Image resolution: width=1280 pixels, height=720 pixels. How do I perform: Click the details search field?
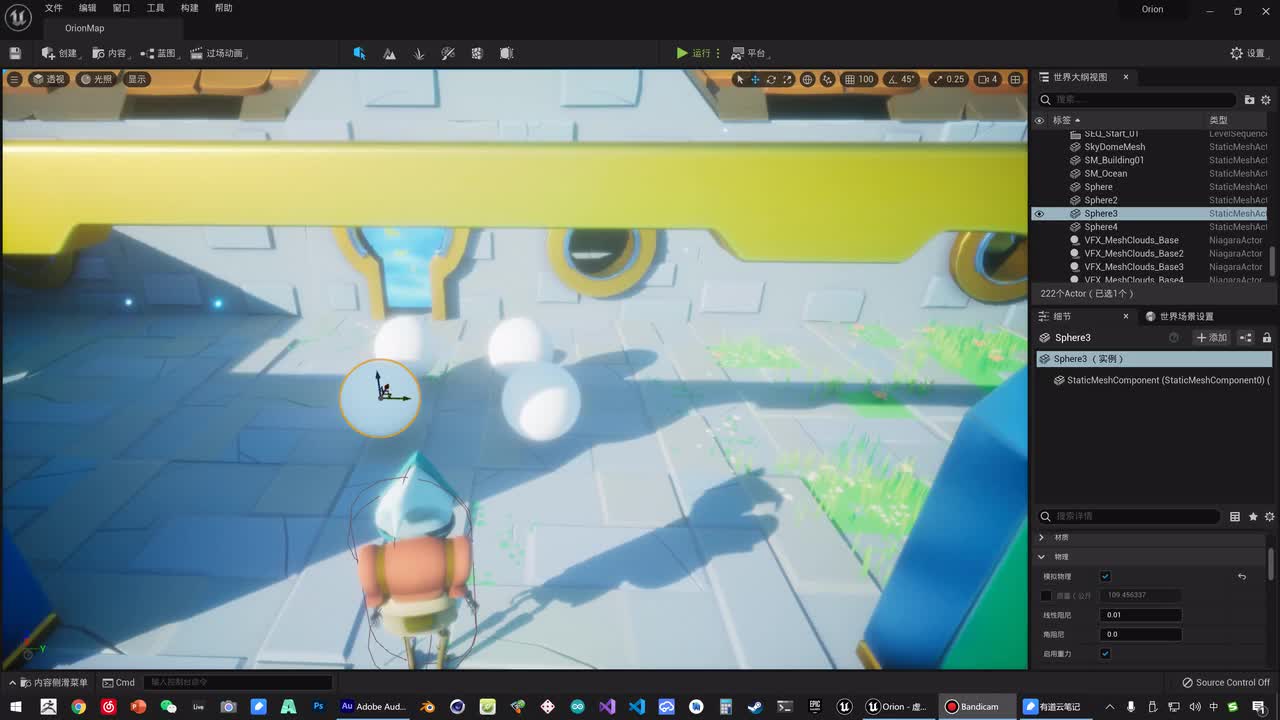(1129, 516)
